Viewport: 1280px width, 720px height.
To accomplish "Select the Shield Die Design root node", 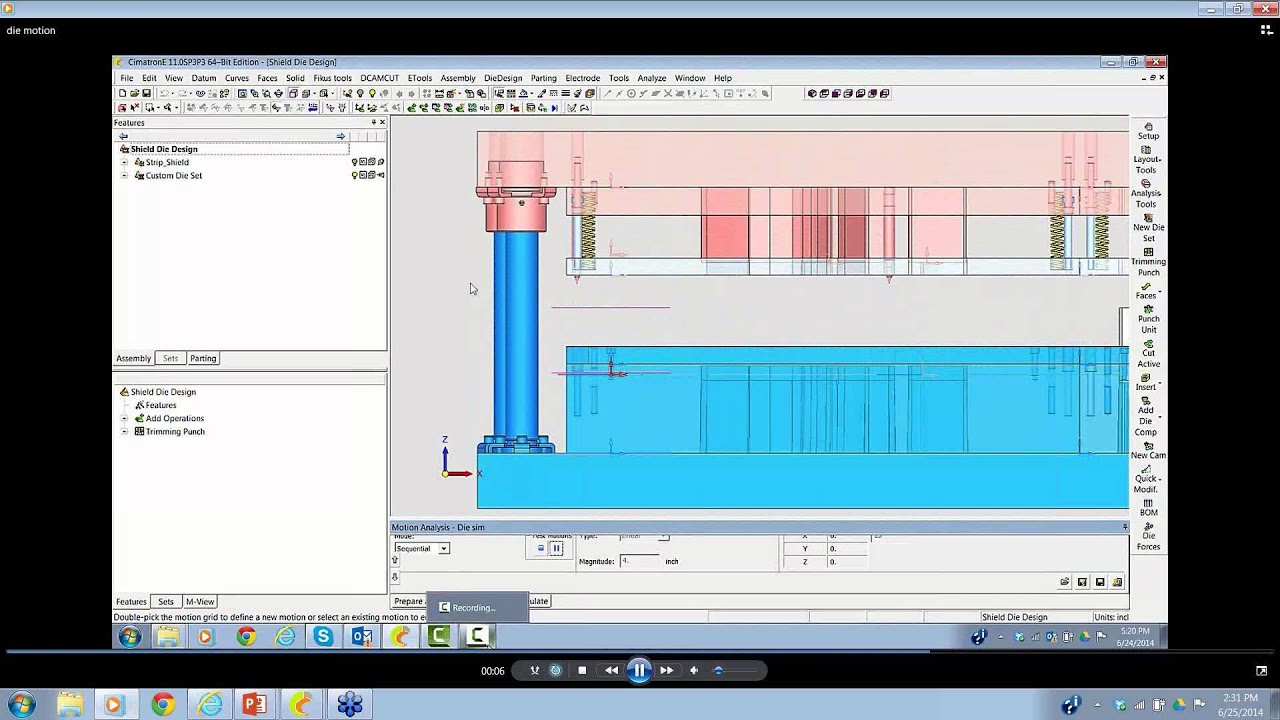I will [x=164, y=149].
